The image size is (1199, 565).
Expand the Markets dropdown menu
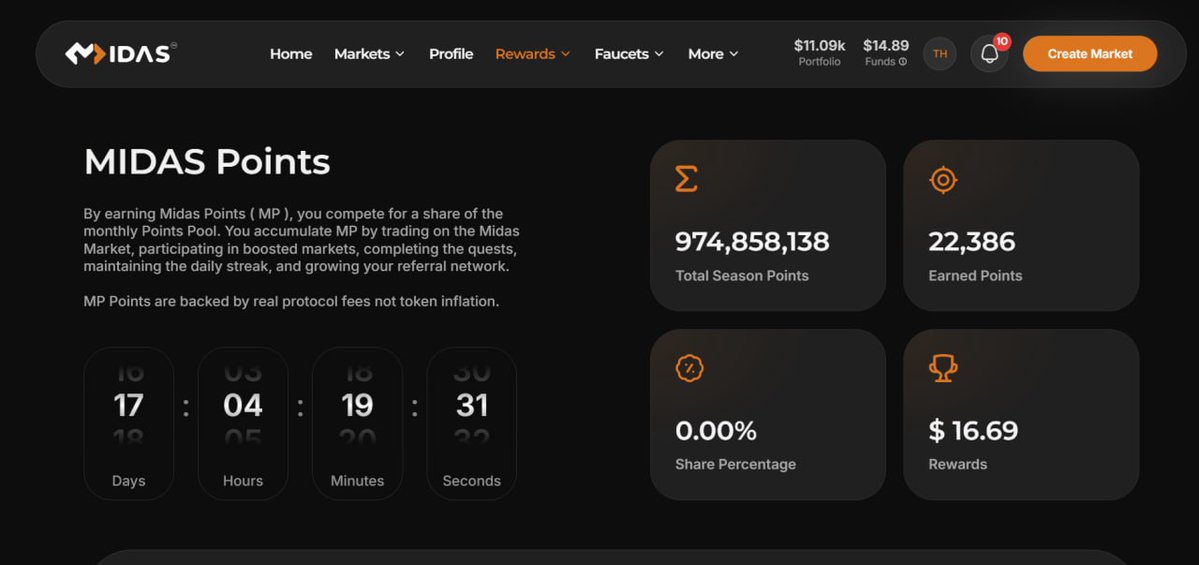click(x=369, y=54)
